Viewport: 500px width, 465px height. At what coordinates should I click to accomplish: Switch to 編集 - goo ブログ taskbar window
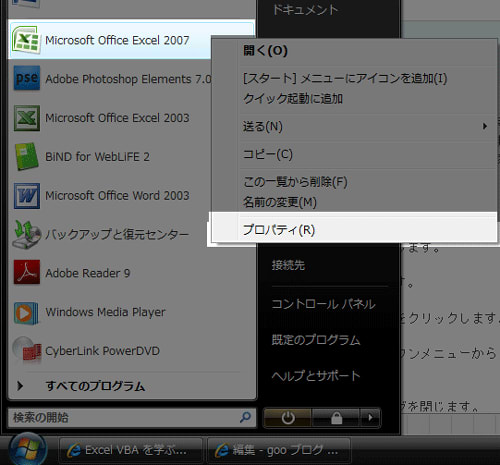tap(279, 451)
